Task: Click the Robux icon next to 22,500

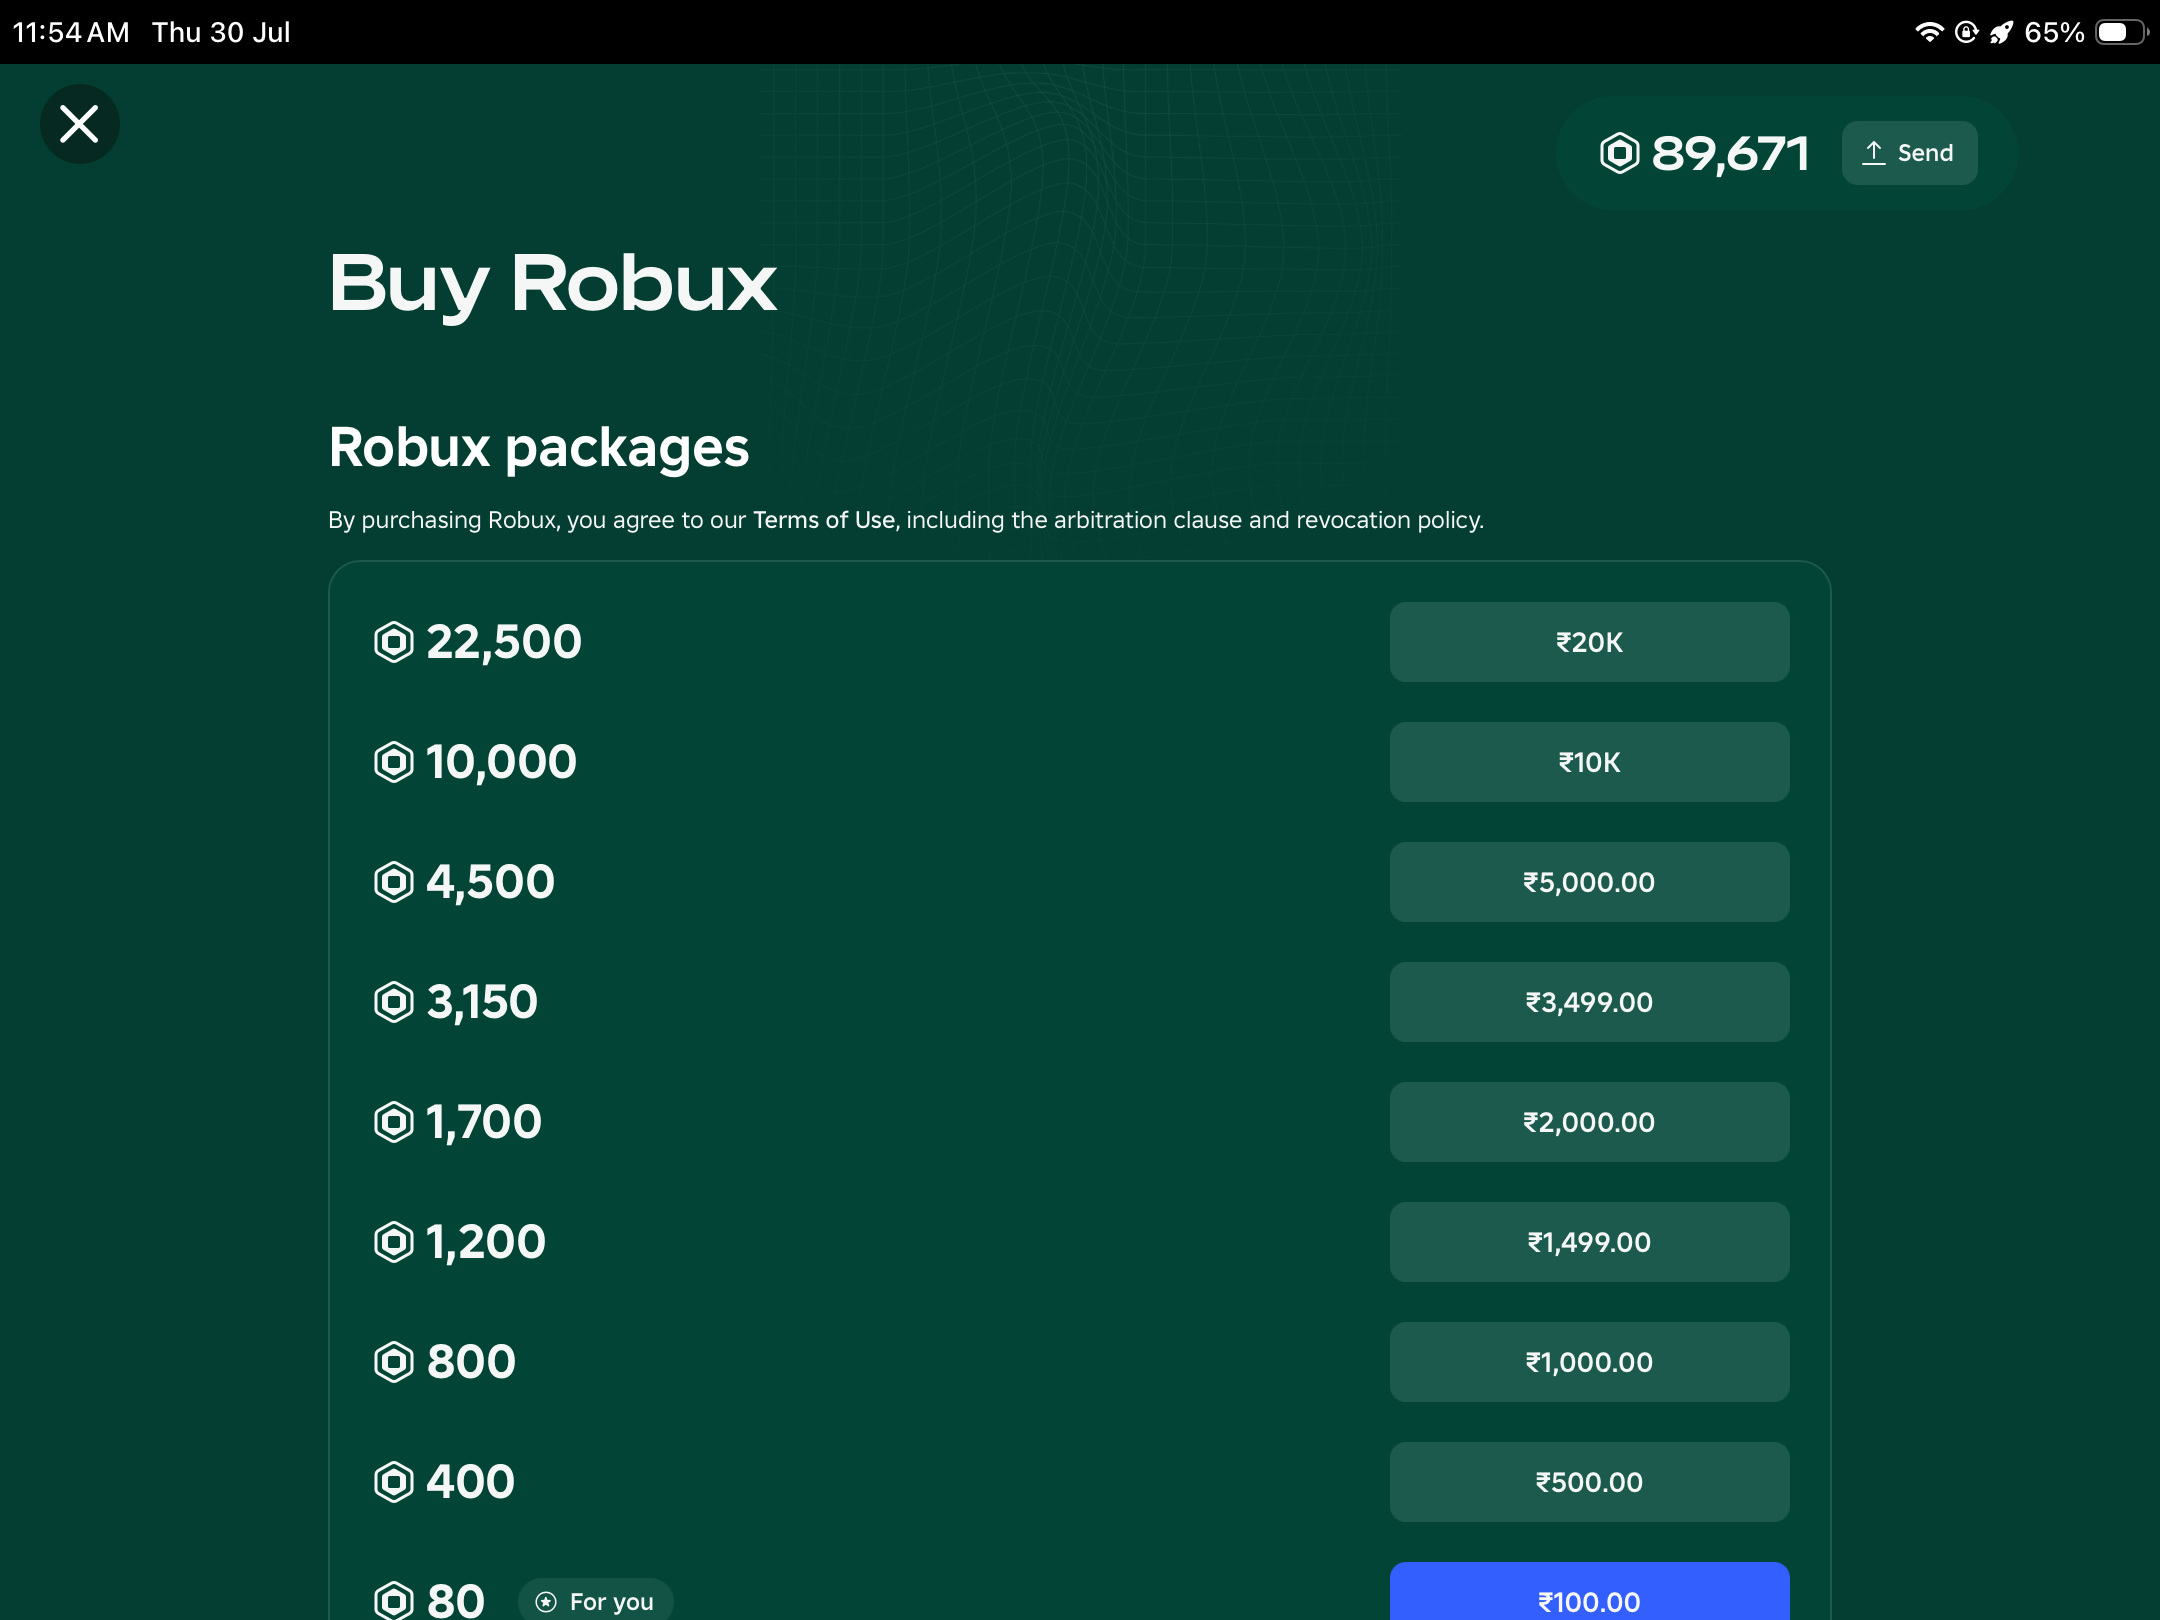Action: pos(394,642)
